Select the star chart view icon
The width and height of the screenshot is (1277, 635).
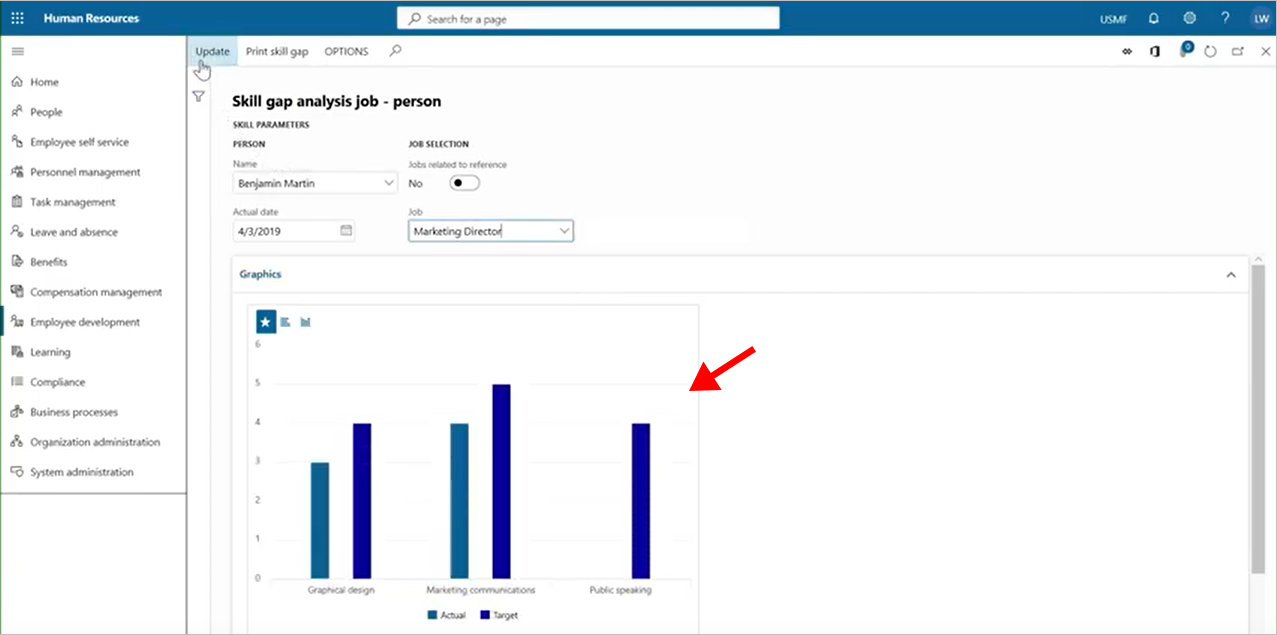click(x=265, y=321)
